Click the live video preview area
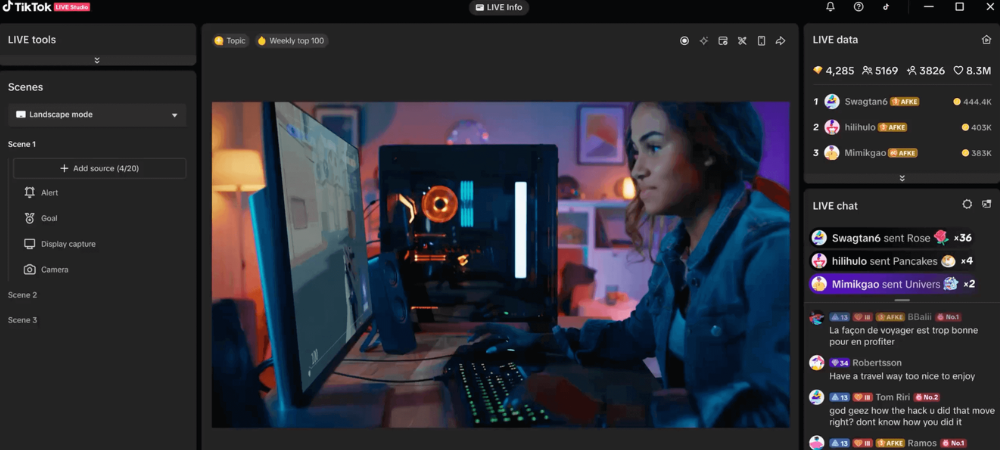Image resolution: width=1000 pixels, height=450 pixels. 500,265
